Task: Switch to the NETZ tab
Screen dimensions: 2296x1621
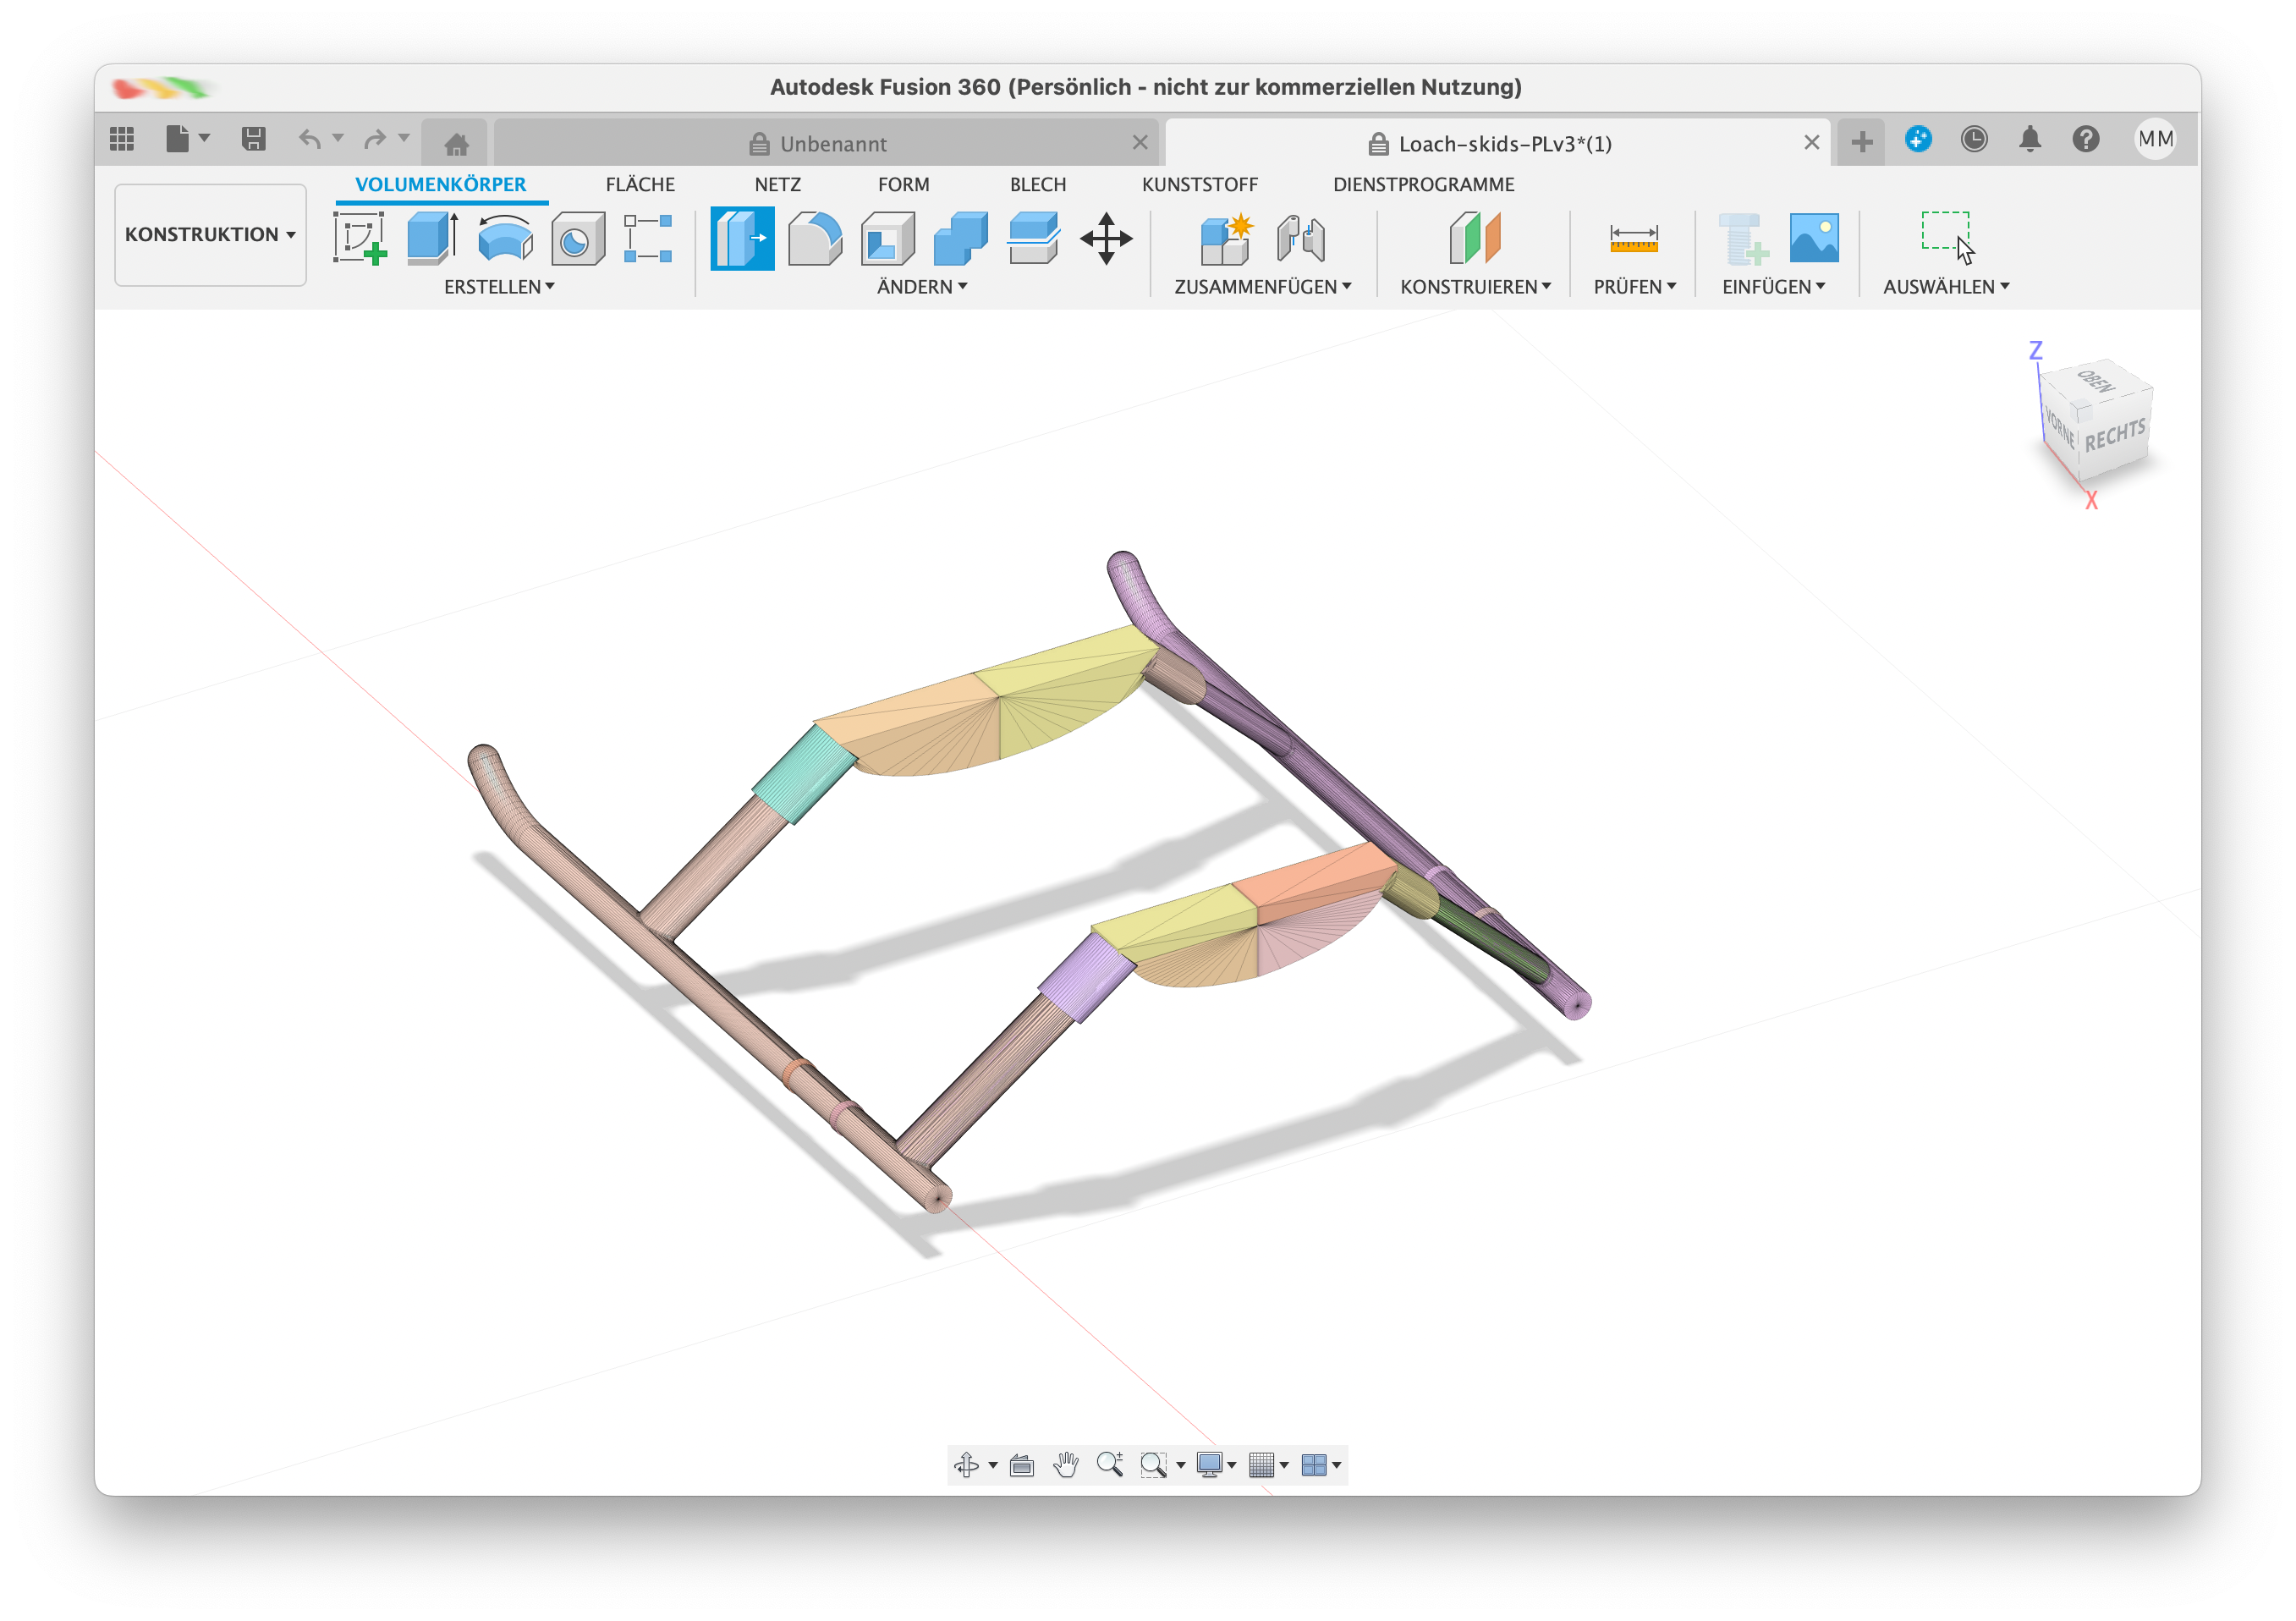Action: coord(778,185)
